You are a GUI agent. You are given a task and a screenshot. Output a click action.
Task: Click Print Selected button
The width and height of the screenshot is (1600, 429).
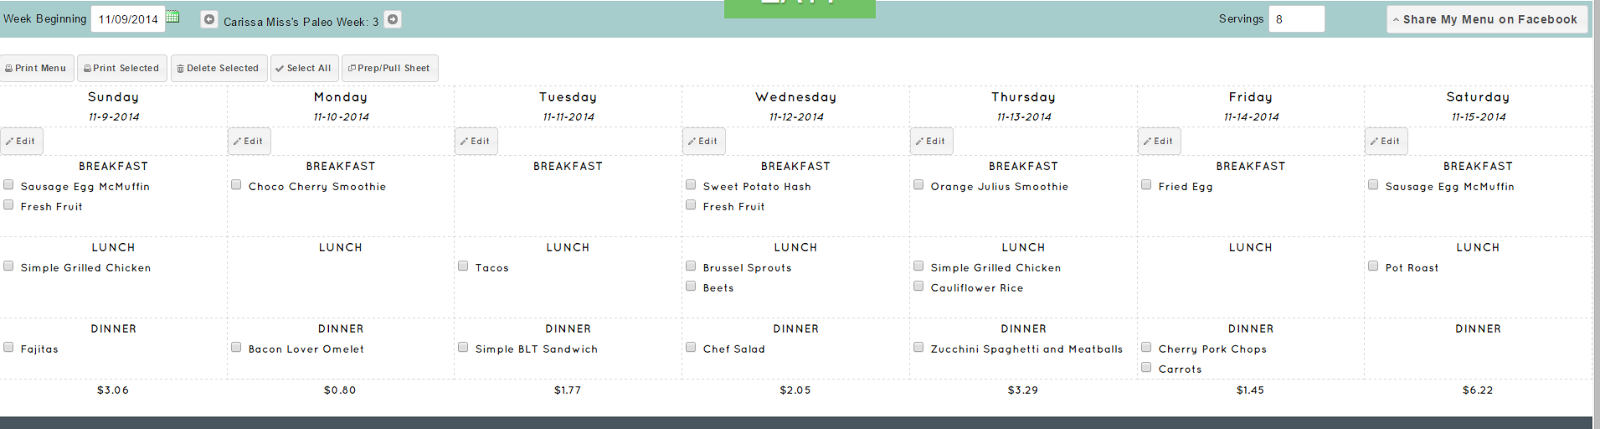point(122,68)
